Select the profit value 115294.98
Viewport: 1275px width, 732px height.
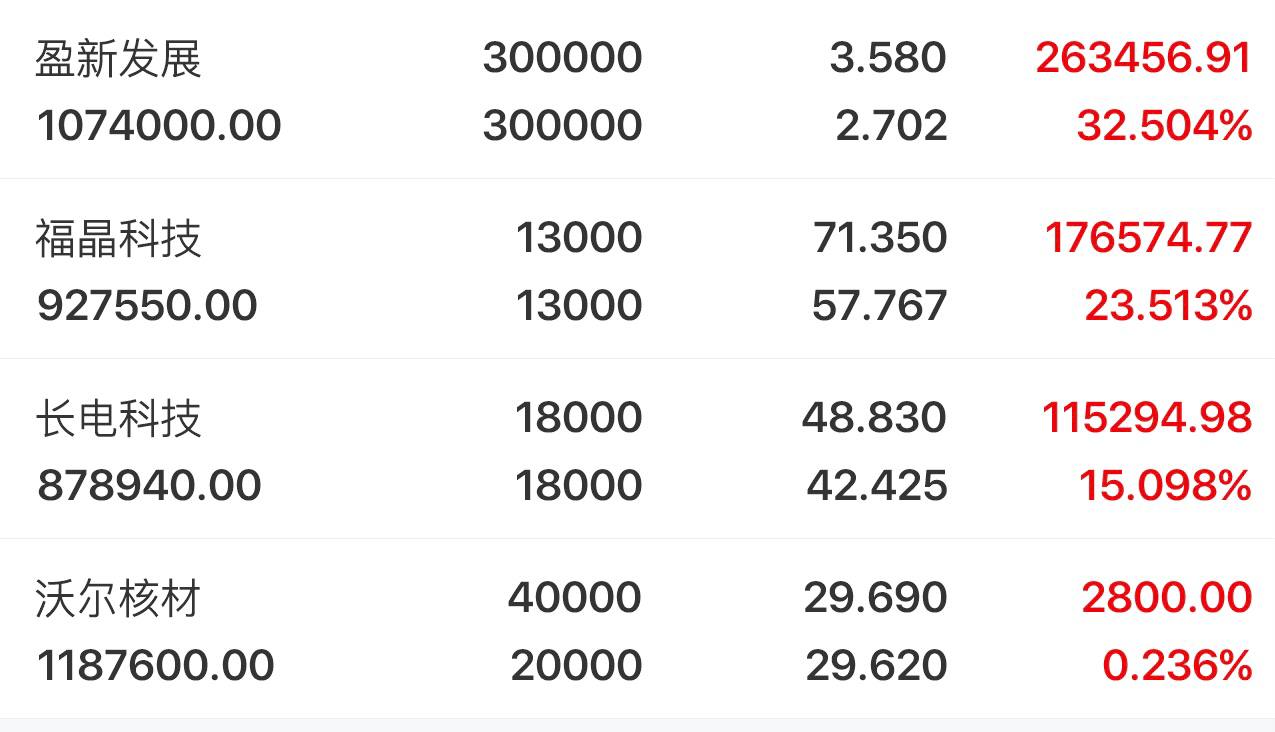1147,418
